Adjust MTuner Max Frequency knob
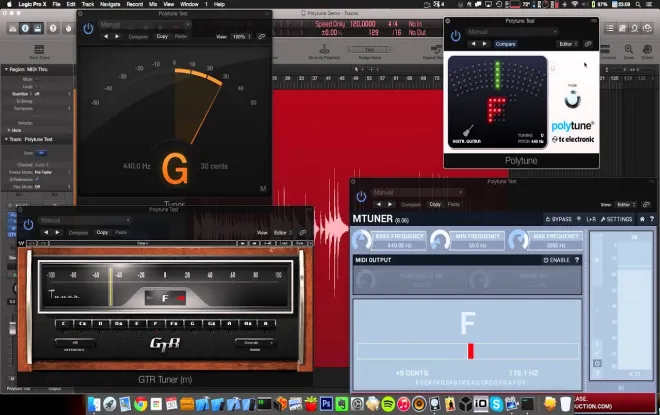The width and height of the screenshot is (660, 415). pos(518,240)
